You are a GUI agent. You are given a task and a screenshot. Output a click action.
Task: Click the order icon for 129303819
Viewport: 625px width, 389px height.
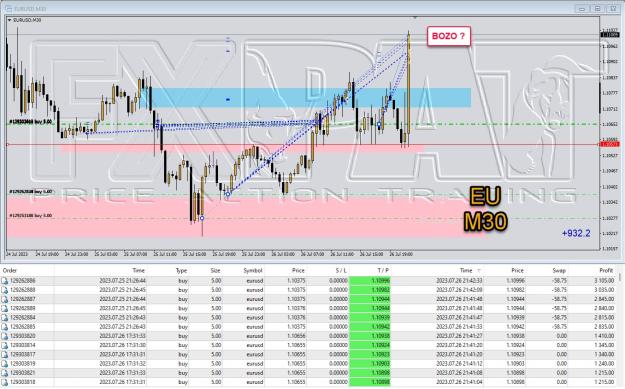pos(5,363)
